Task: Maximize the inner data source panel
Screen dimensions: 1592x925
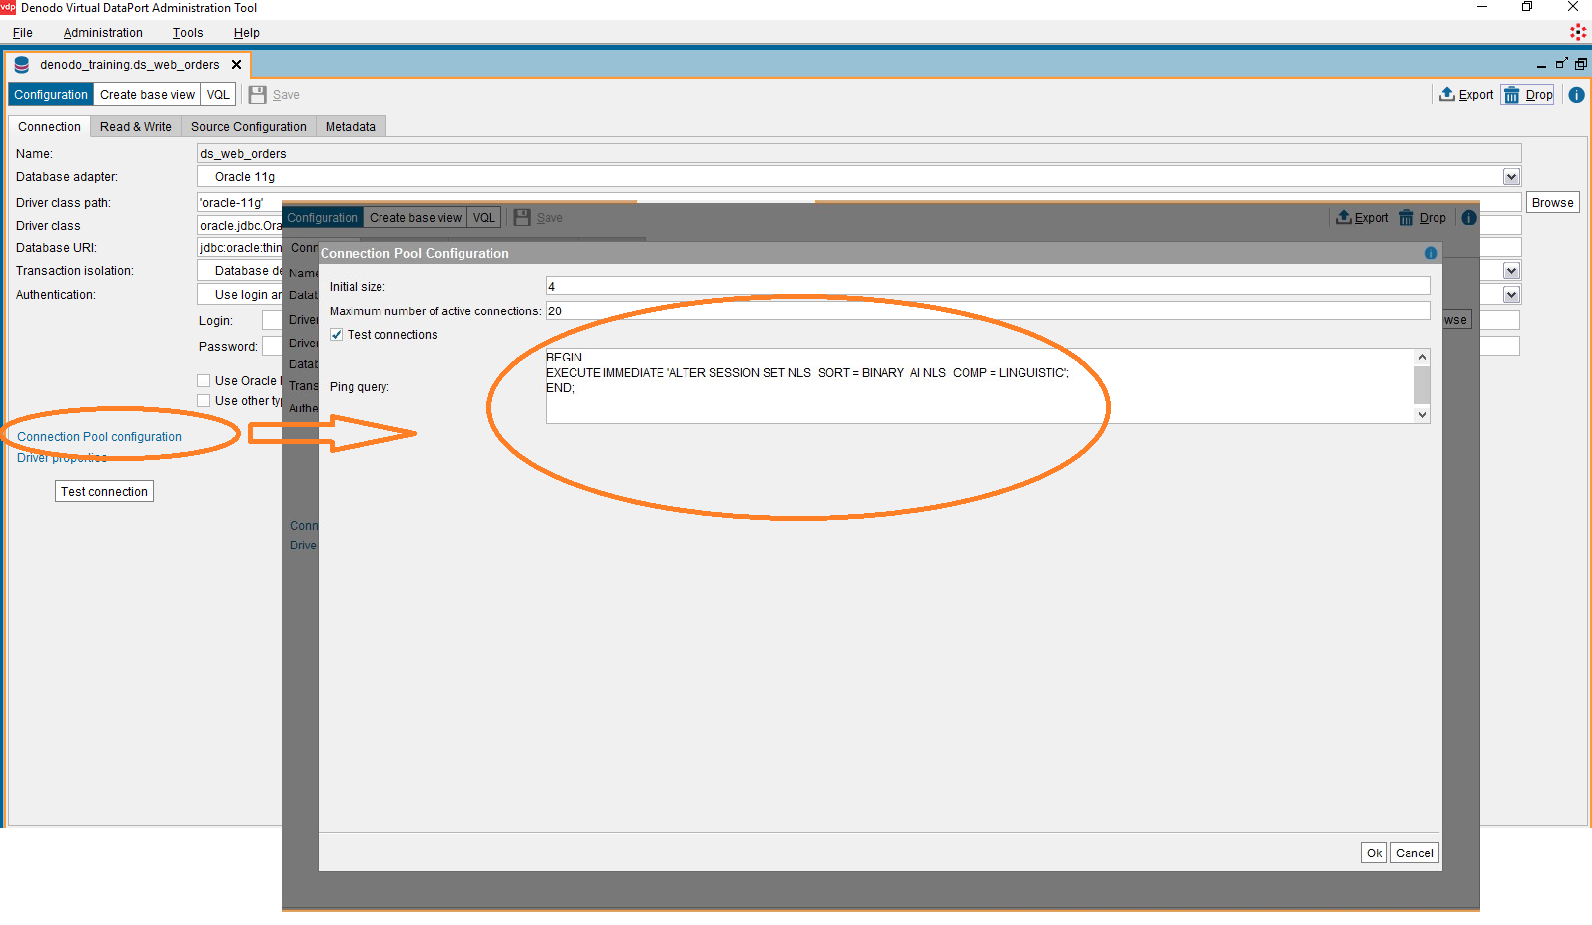Action: point(1561,64)
